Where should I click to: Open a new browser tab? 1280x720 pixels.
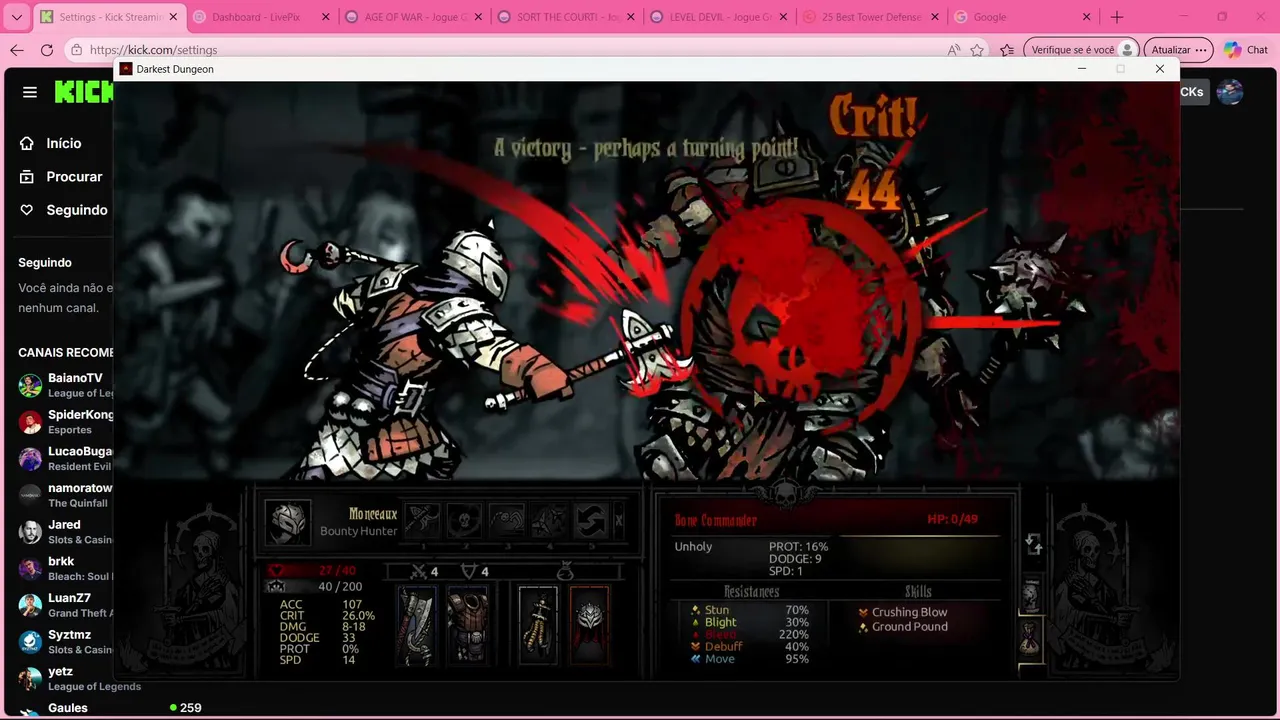coord(1117,17)
